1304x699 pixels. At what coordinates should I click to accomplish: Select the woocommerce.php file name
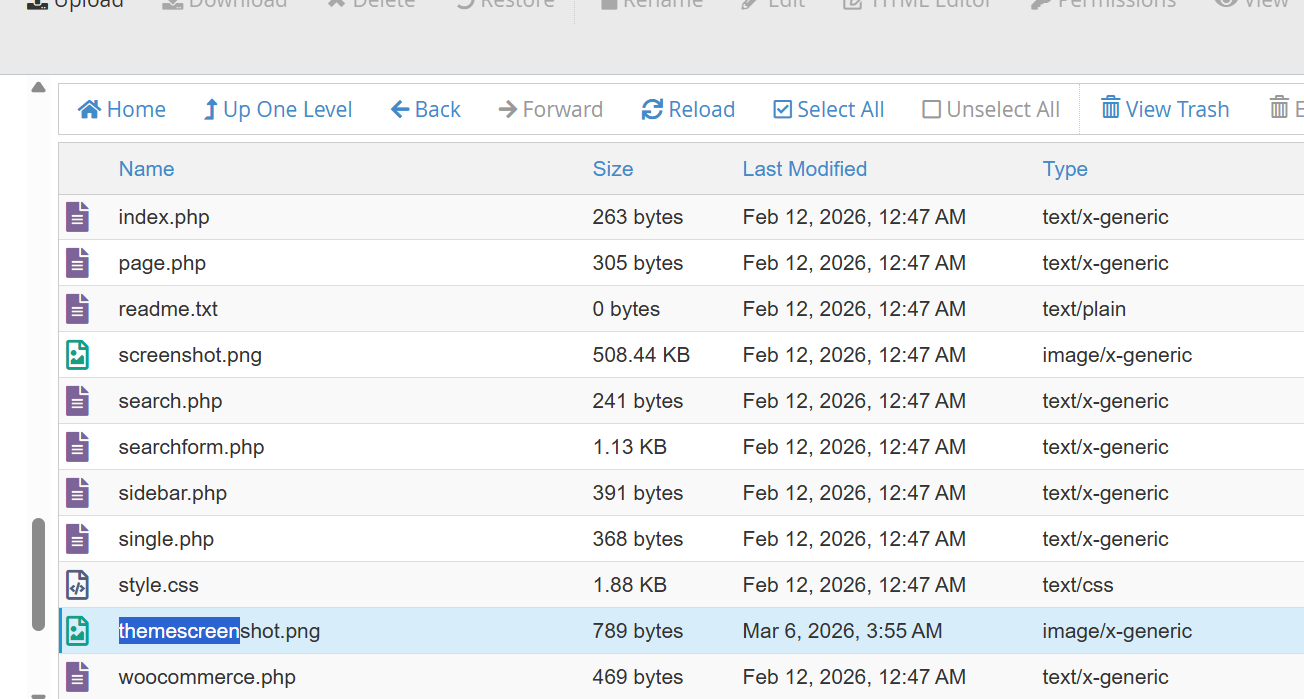pos(207,677)
